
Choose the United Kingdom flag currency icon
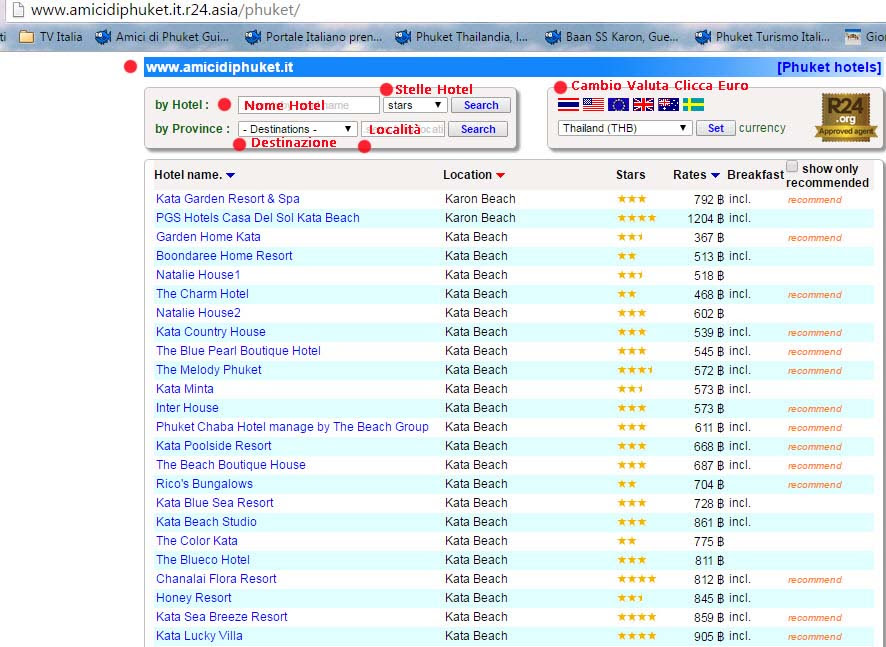tap(643, 105)
